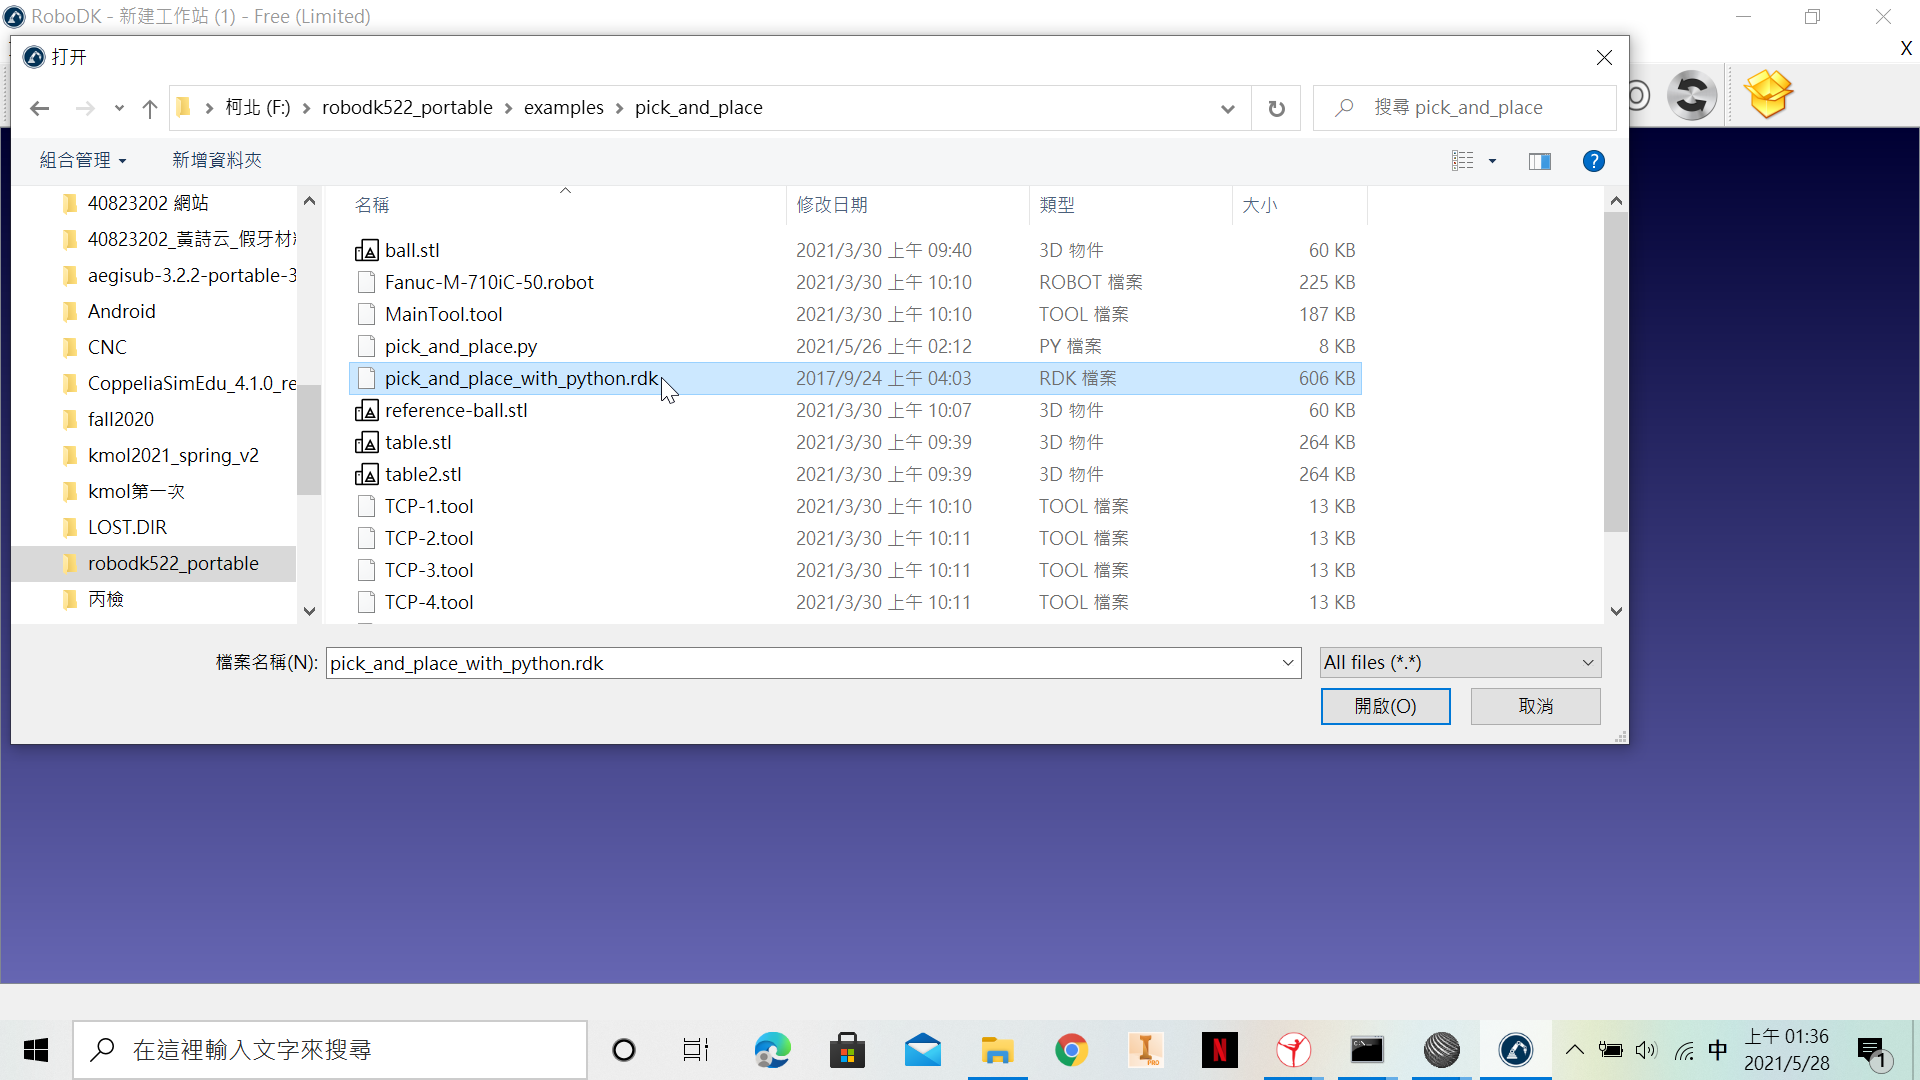This screenshot has width=1920, height=1080.
Task: Click 柯北 (F:) drive in breadcrumb
Action: click(257, 107)
